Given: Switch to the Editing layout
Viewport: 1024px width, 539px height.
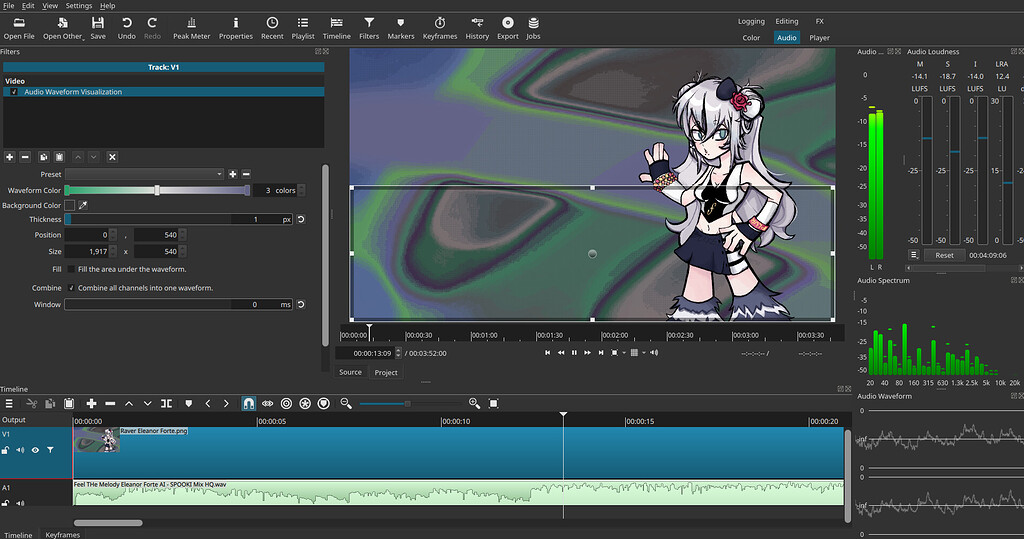Looking at the screenshot, I should 786,22.
